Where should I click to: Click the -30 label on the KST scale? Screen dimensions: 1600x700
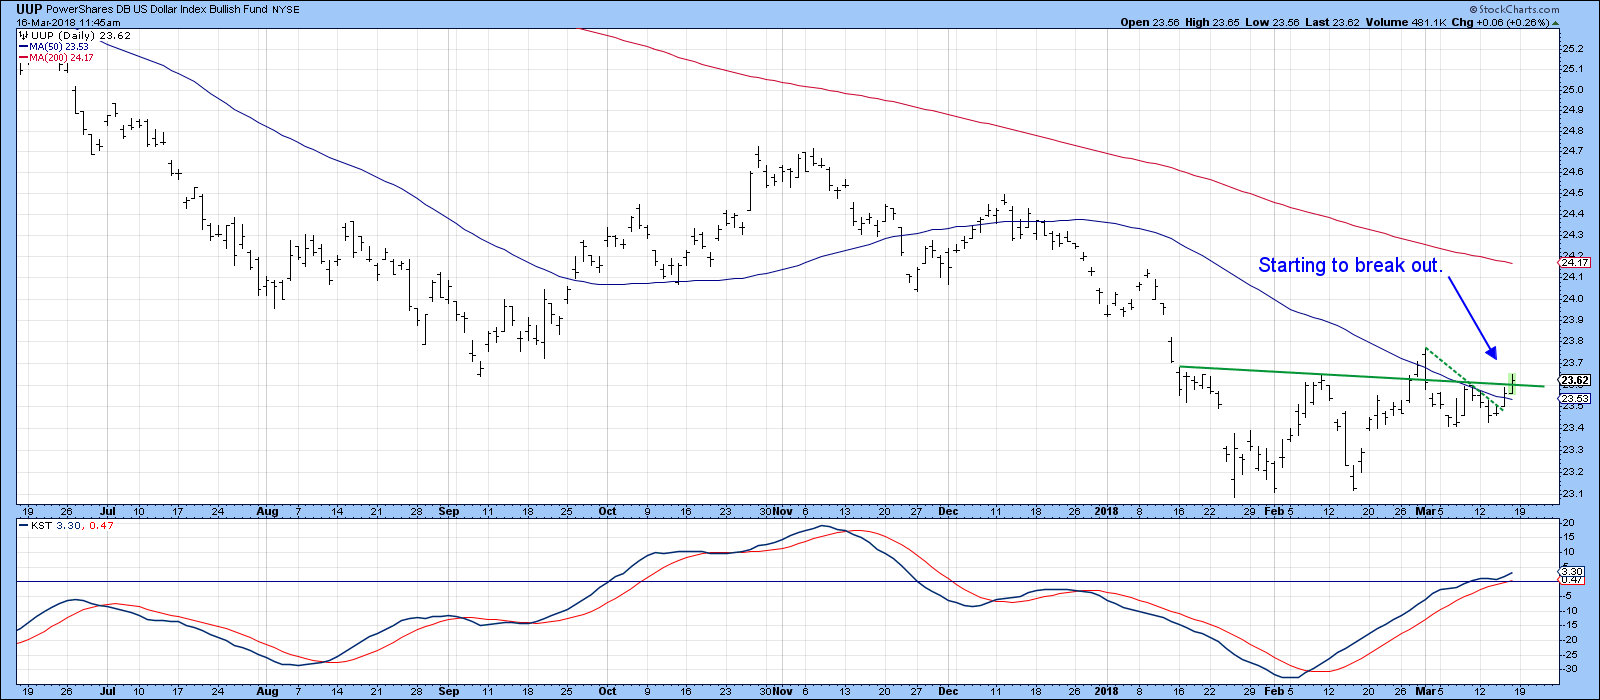pyautogui.click(x=1569, y=669)
